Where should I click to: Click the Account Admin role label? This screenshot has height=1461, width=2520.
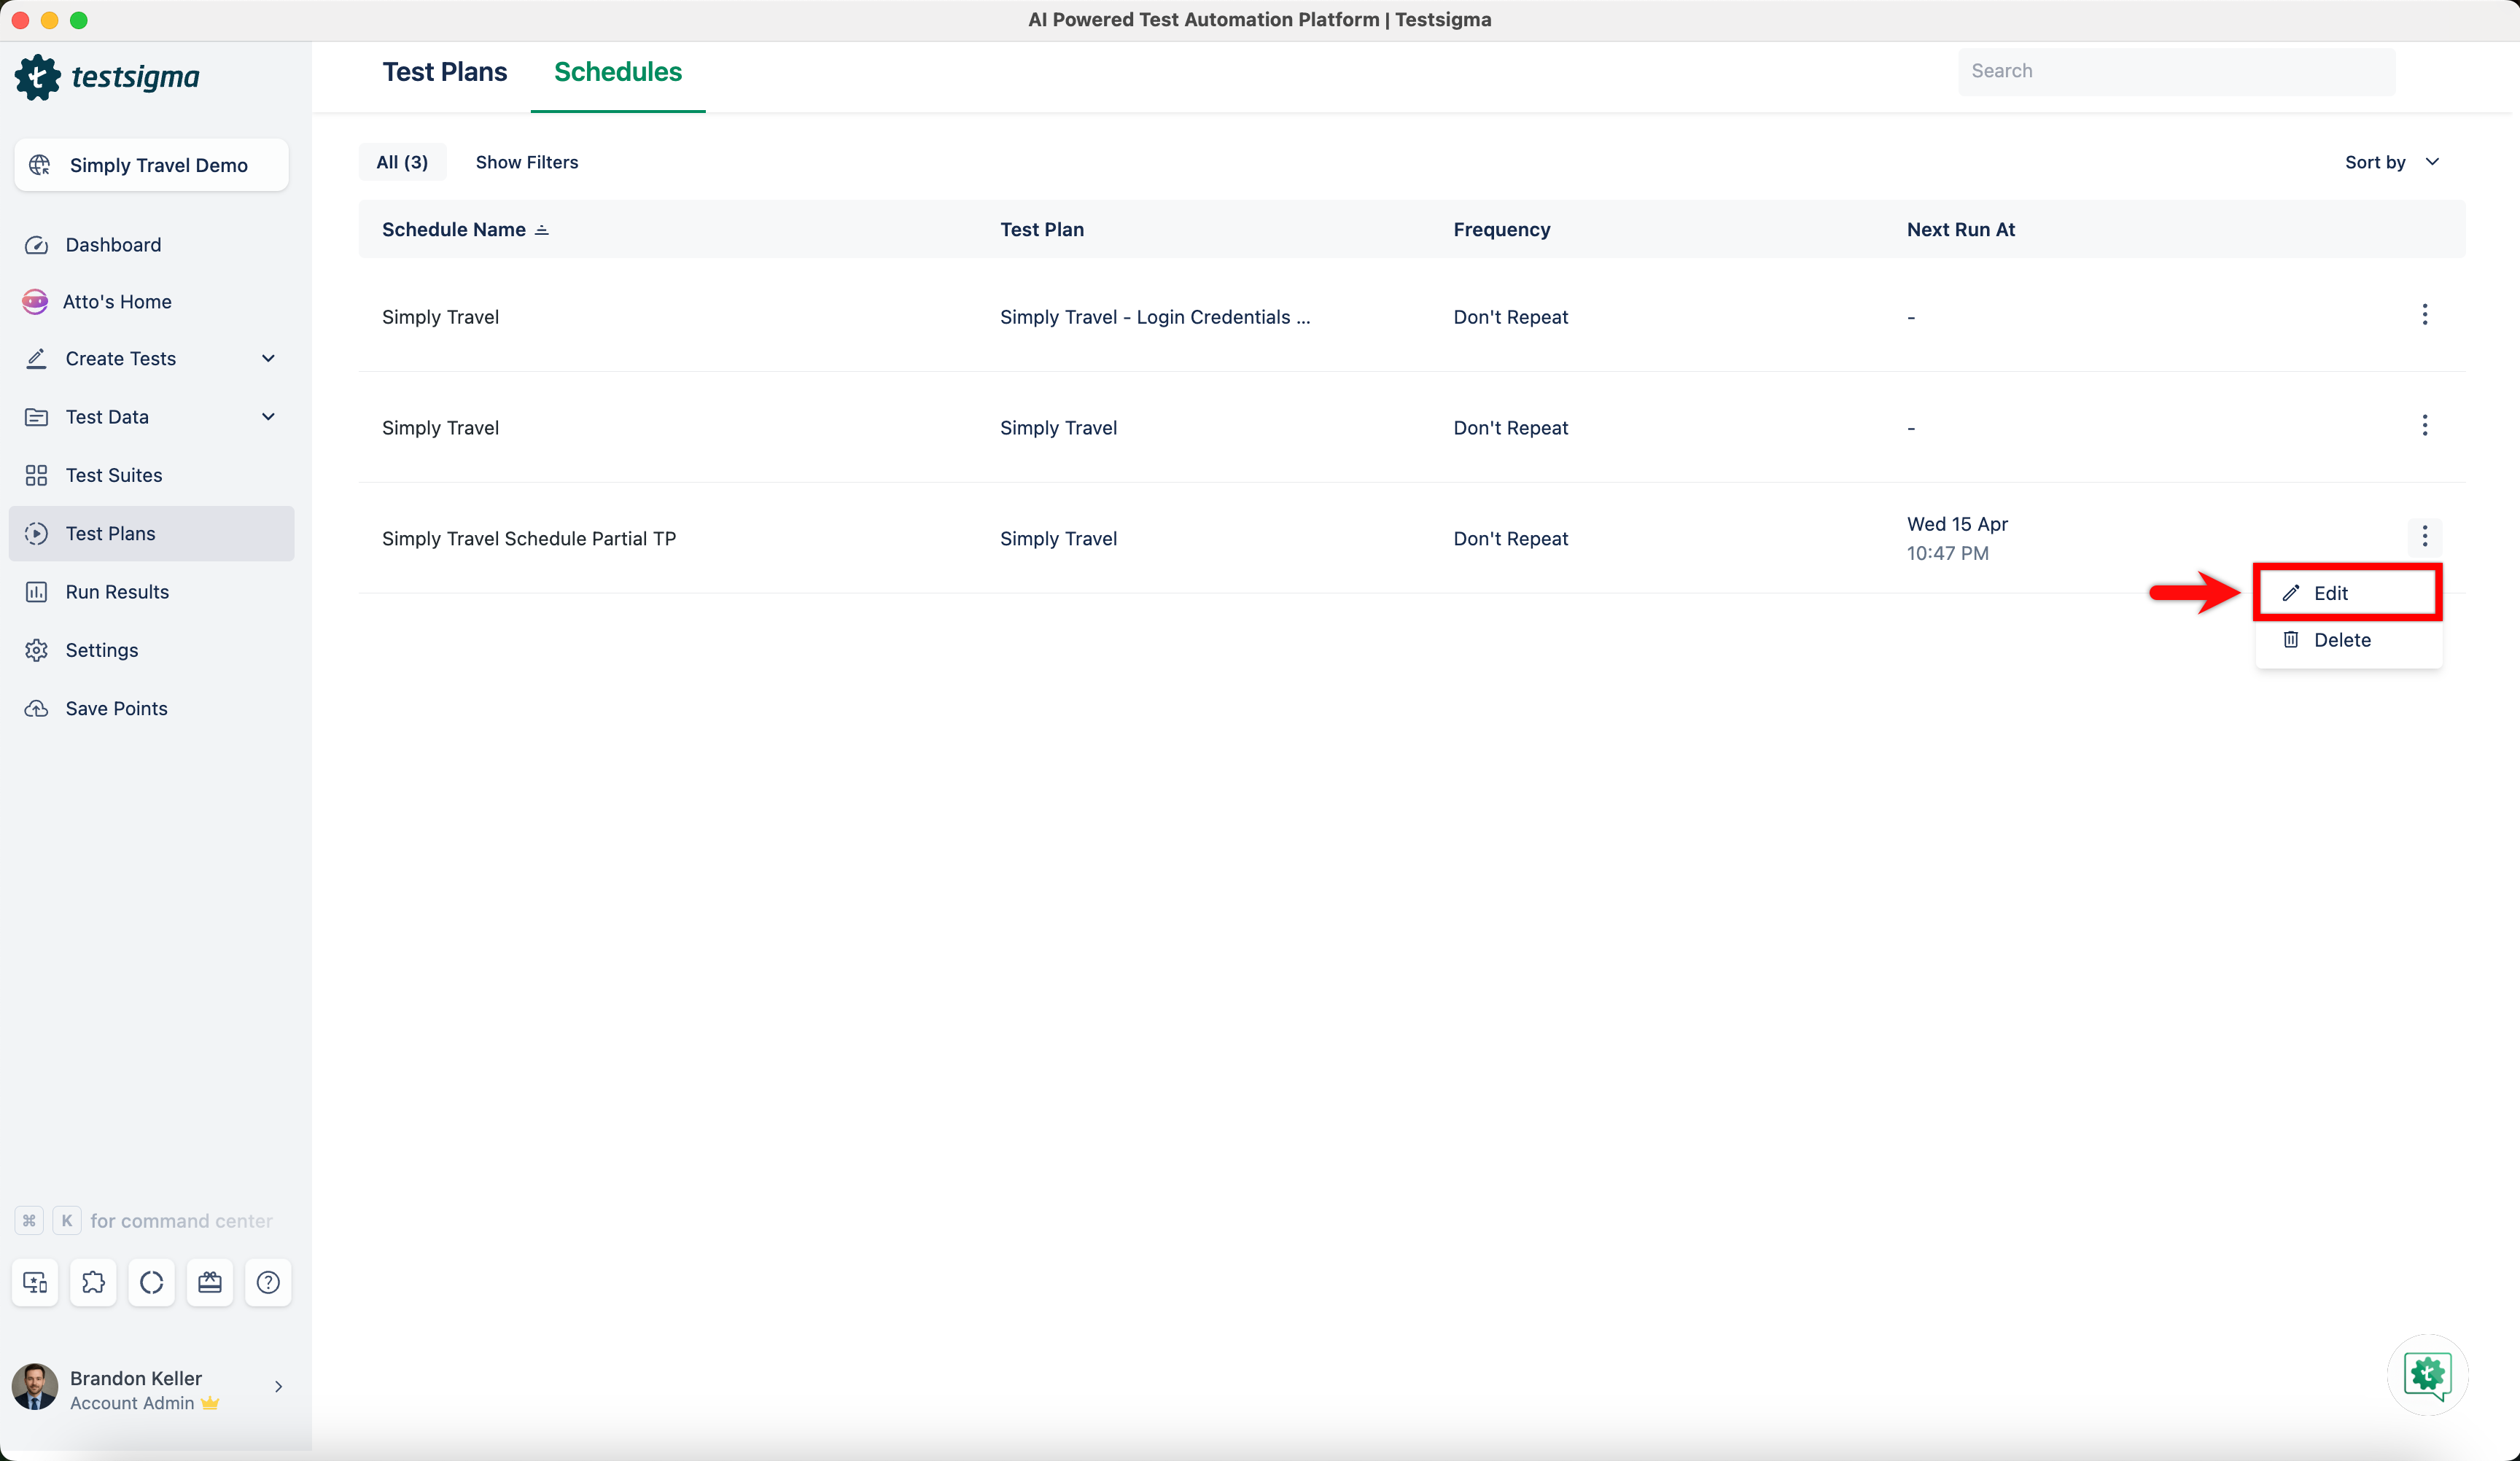pos(132,1403)
